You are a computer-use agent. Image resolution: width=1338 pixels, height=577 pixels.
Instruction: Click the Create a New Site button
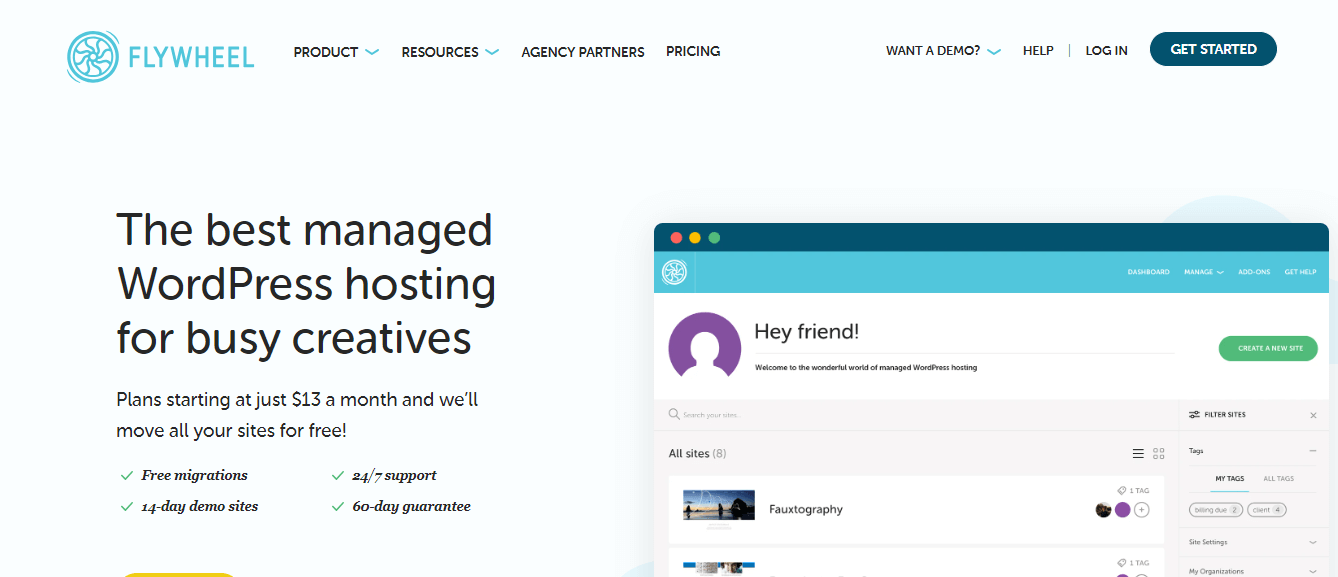1268,348
